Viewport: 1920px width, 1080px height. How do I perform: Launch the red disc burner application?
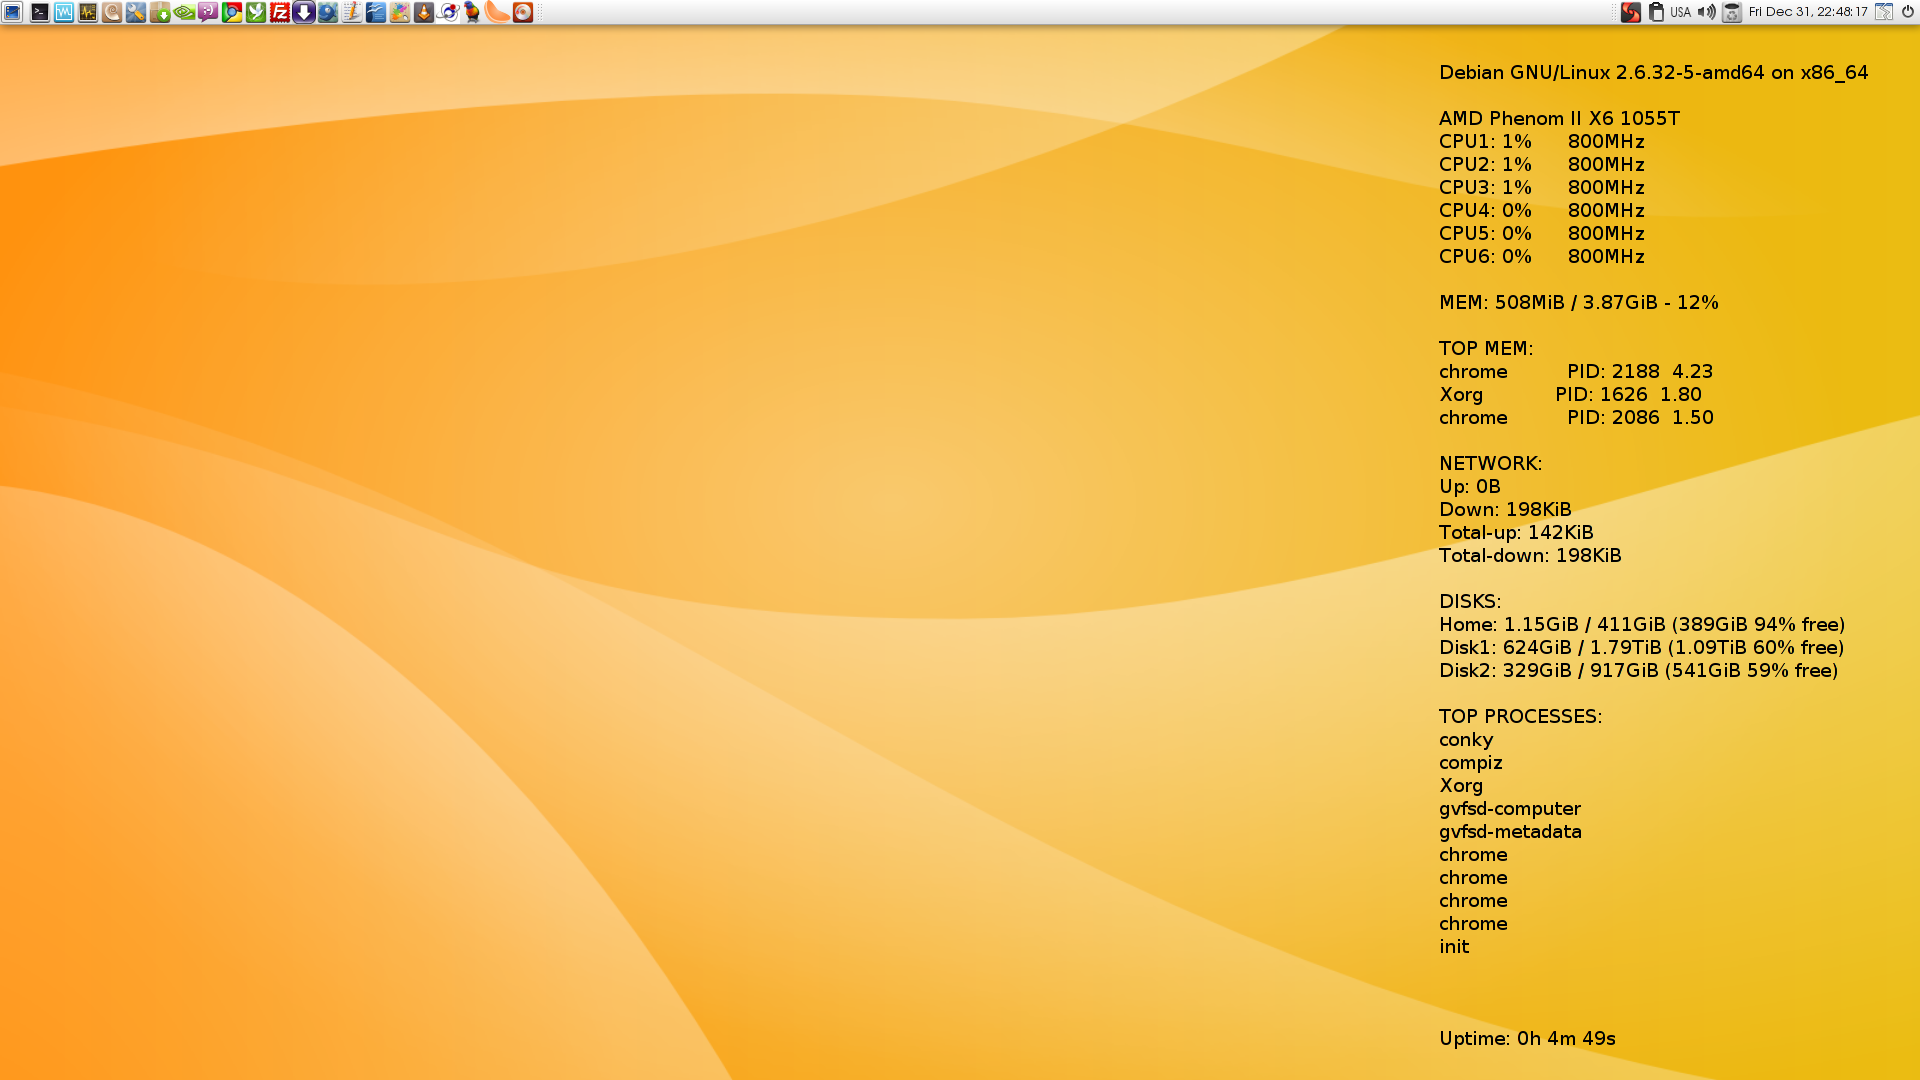[523, 12]
